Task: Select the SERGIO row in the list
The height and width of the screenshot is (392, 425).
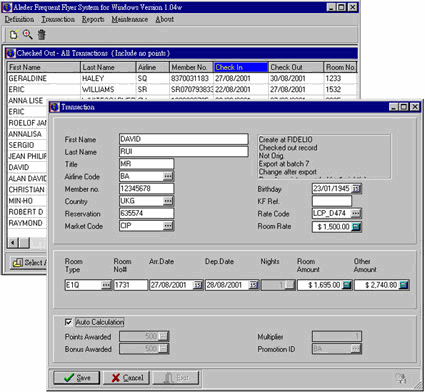Action: [27, 145]
